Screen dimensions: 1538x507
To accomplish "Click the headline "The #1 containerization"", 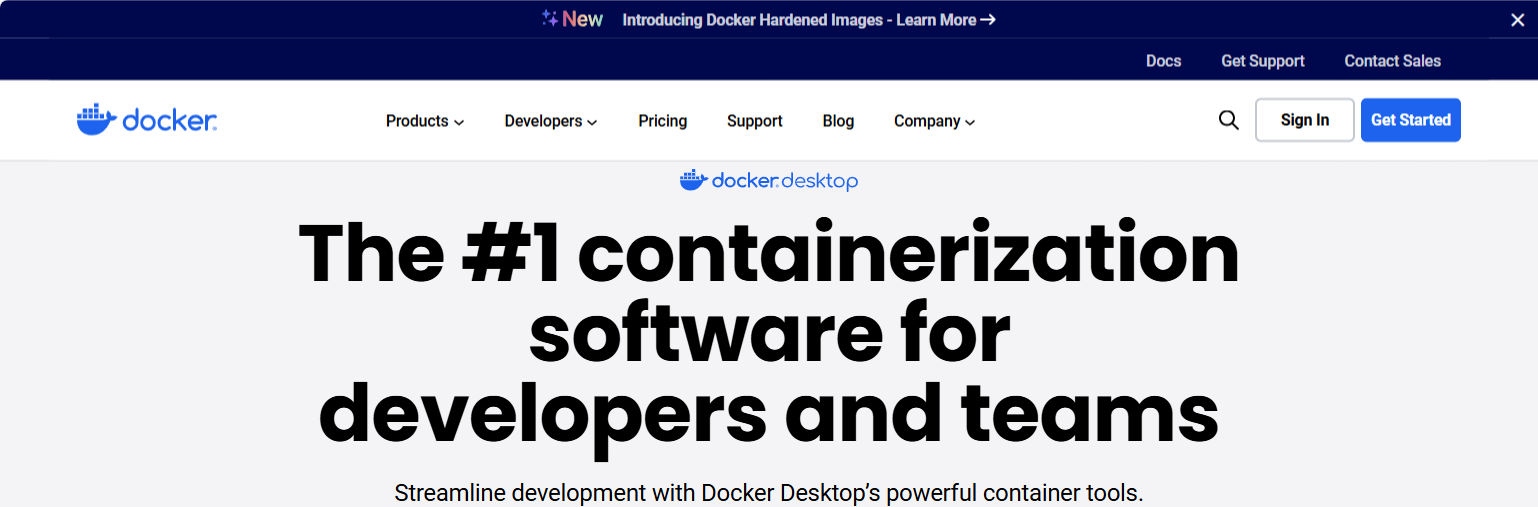I will click(769, 254).
